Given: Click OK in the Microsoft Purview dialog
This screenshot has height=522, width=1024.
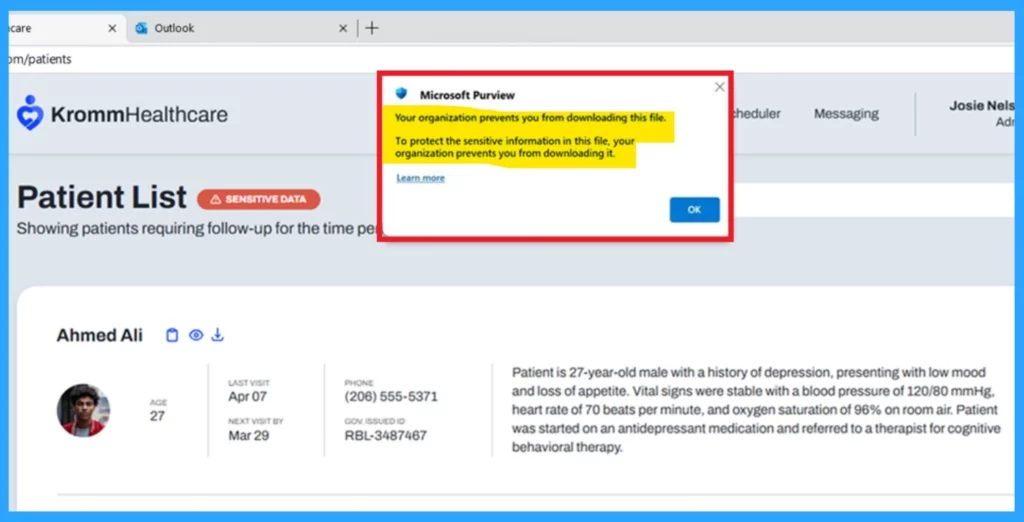Looking at the screenshot, I should [694, 210].
